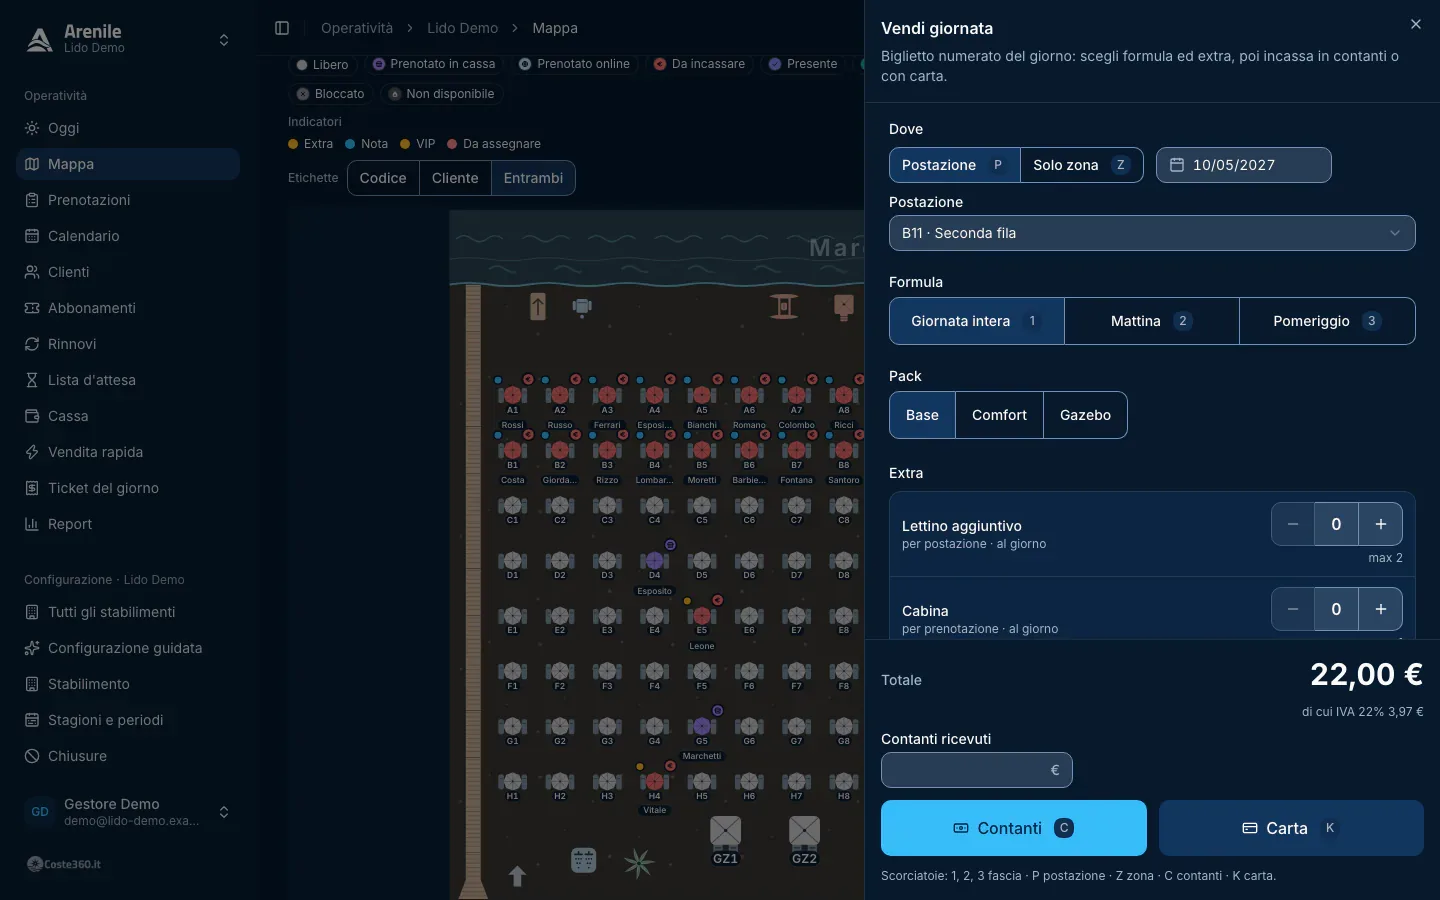The height and width of the screenshot is (900, 1440).
Task: Click the Contanti ricevuti input field
Action: click(x=976, y=770)
